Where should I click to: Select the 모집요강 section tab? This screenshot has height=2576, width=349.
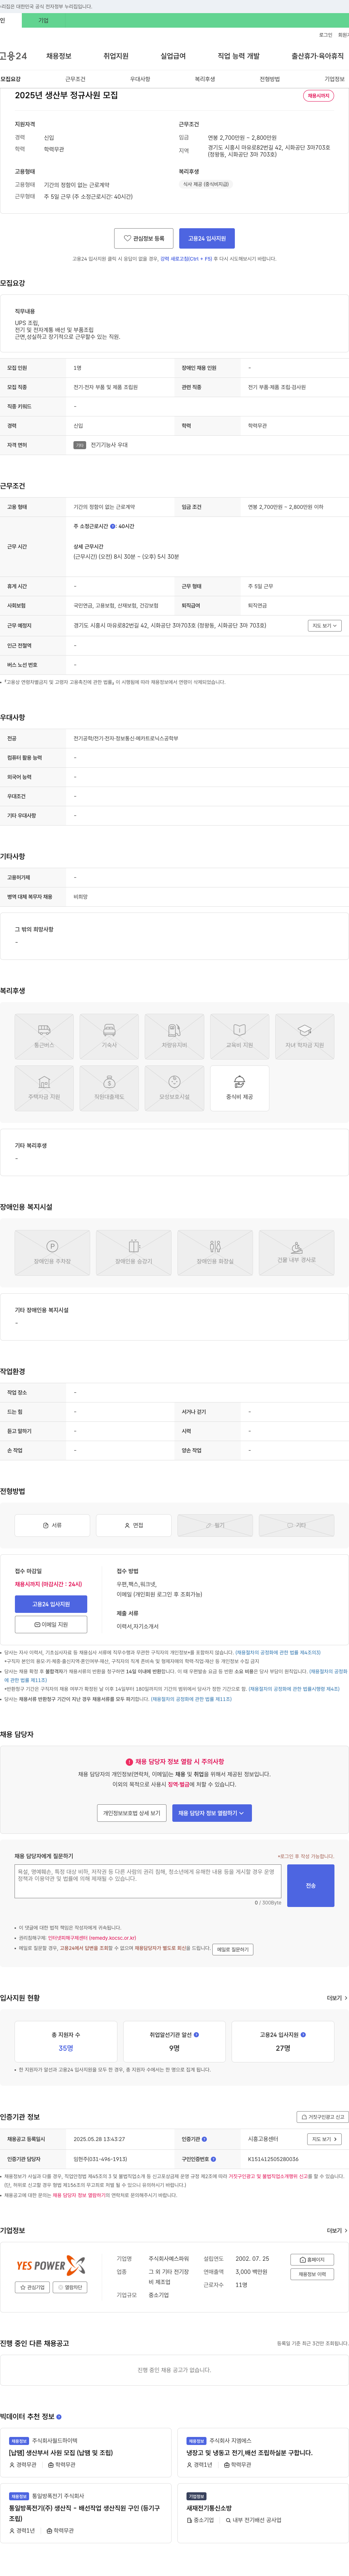11,79
